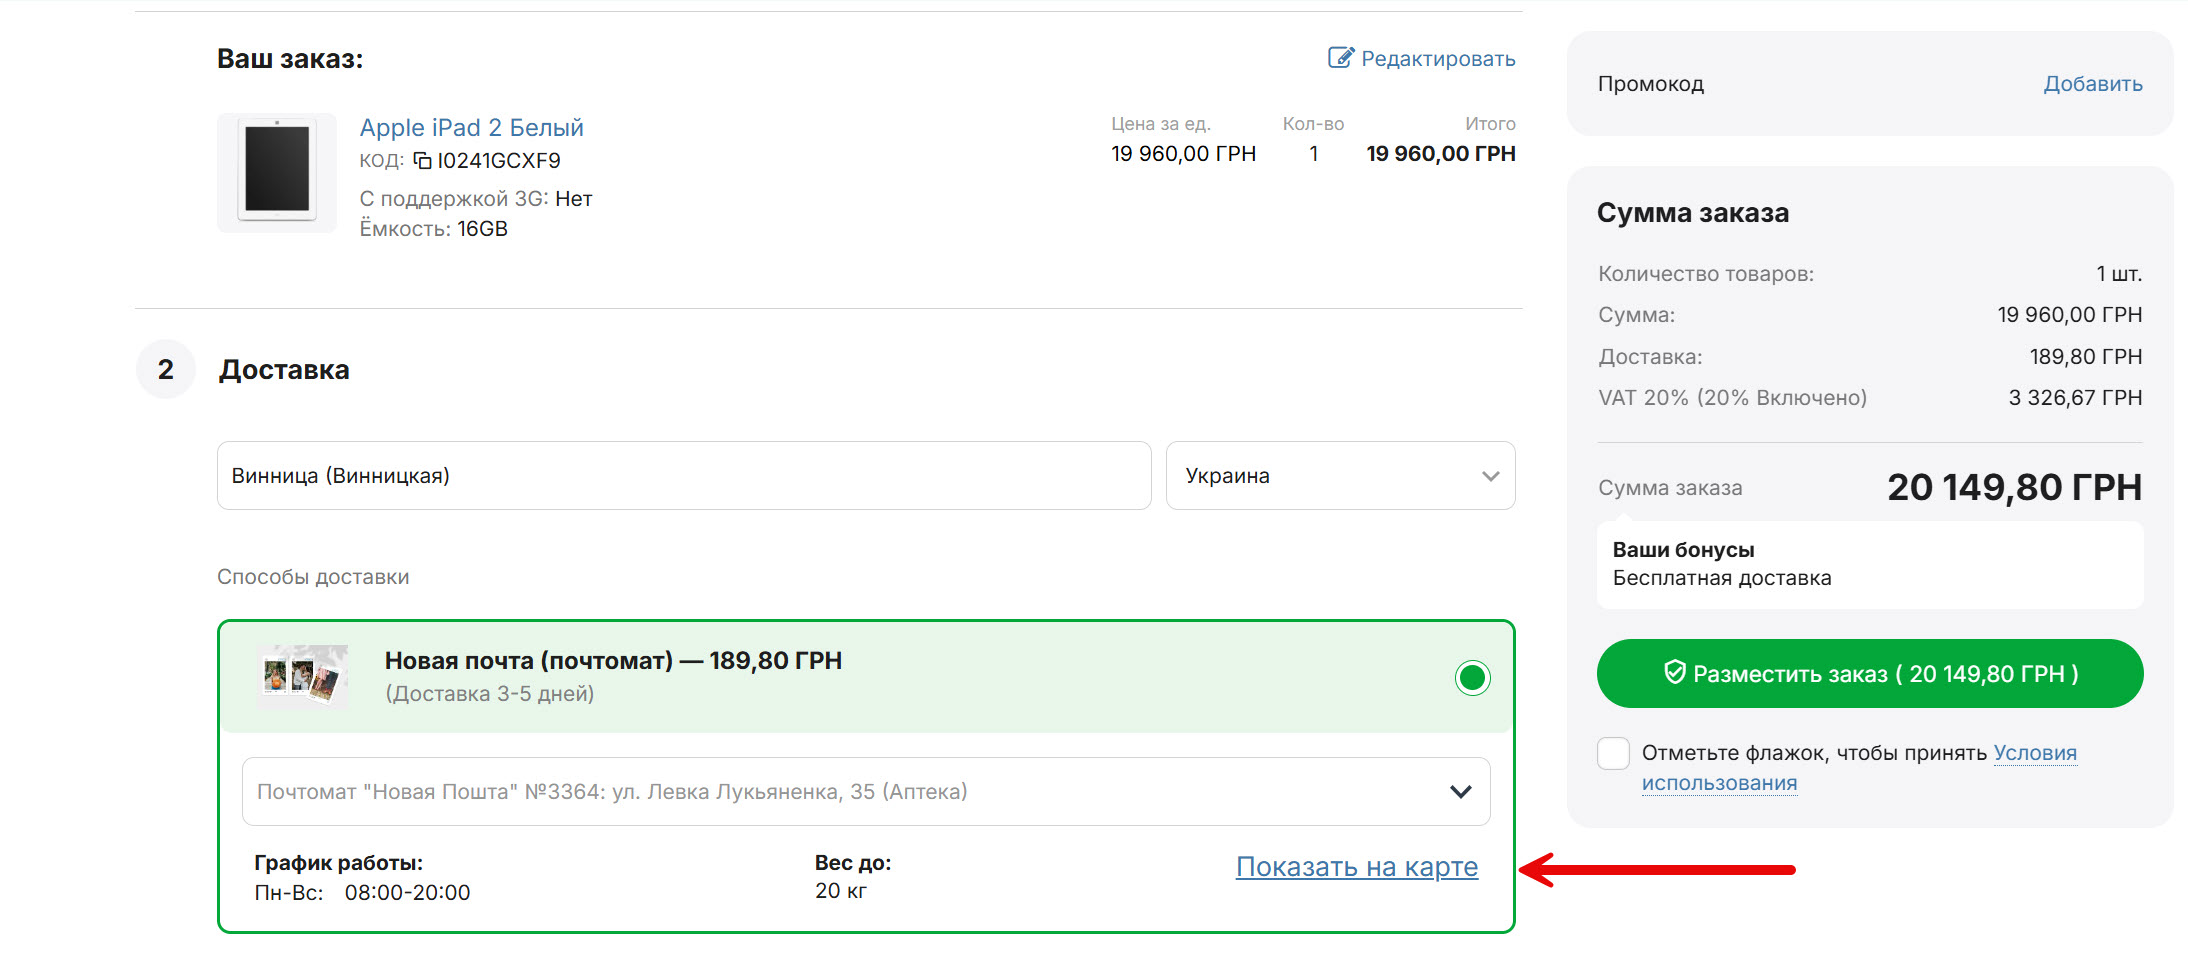Copy product code with the copy icon
Image resolution: width=2188 pixels, height=958 pixels.
click(423, 161)
